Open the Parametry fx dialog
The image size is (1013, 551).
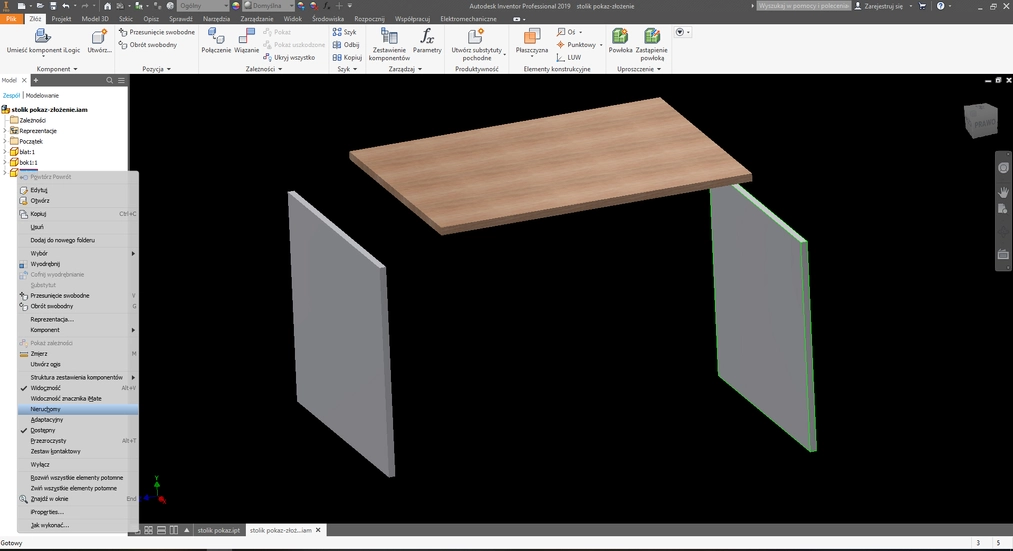(x=427, y=42)
